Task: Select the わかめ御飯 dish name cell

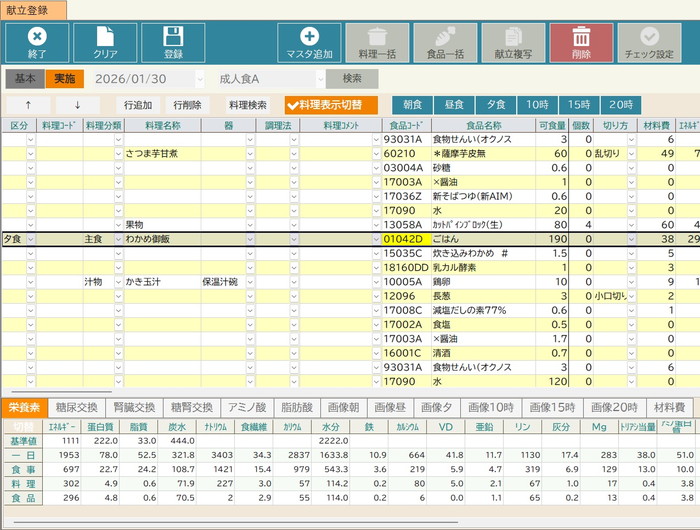Action: tap(162, 239)
